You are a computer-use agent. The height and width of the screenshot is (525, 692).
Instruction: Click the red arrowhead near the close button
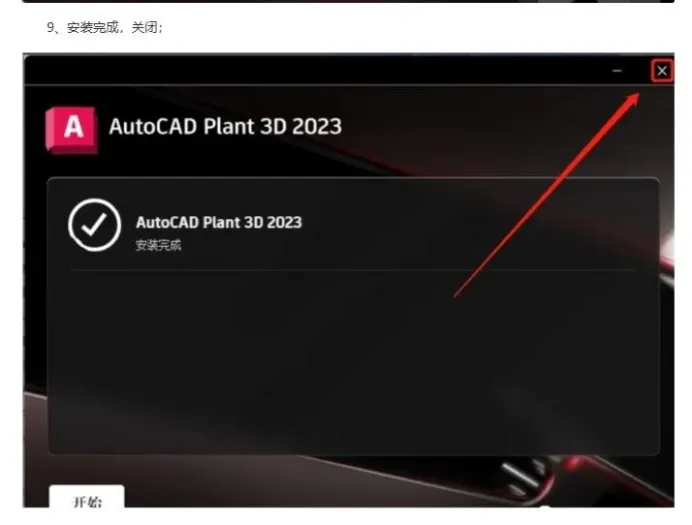point(631,101)
